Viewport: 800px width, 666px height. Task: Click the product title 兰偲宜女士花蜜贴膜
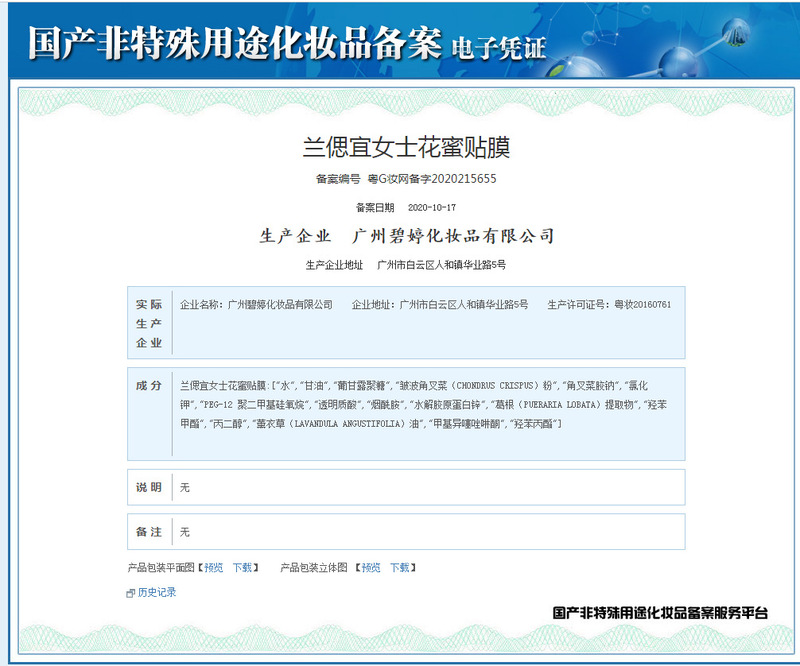pyautogui.click(x=406, y=147)
